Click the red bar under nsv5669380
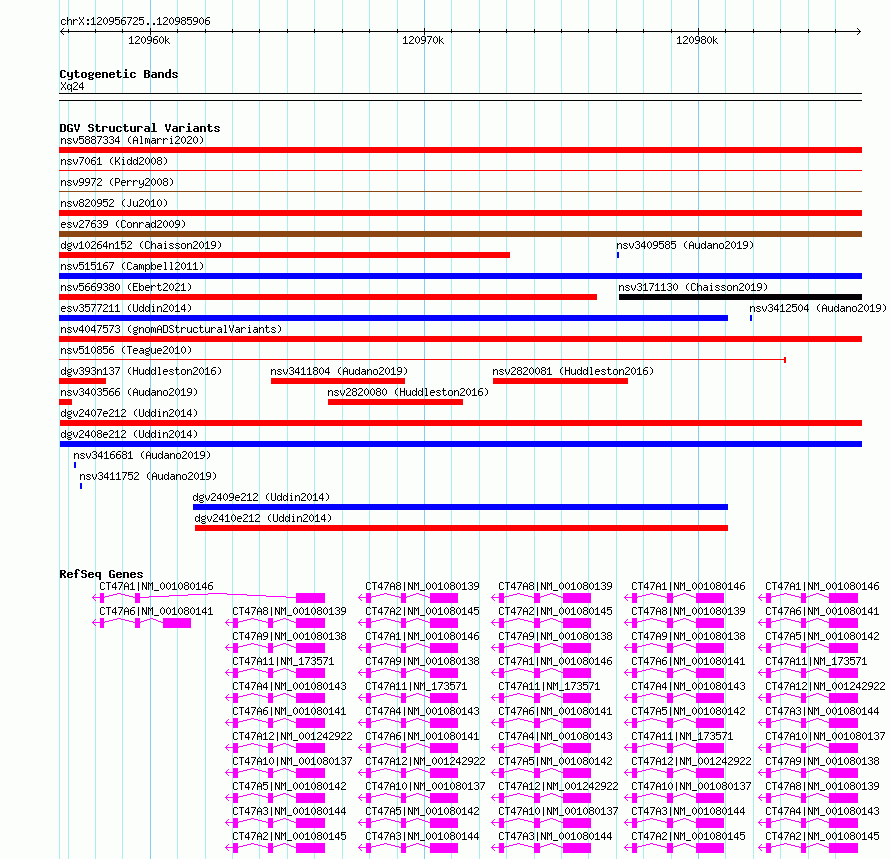 (x=328, y=297)
